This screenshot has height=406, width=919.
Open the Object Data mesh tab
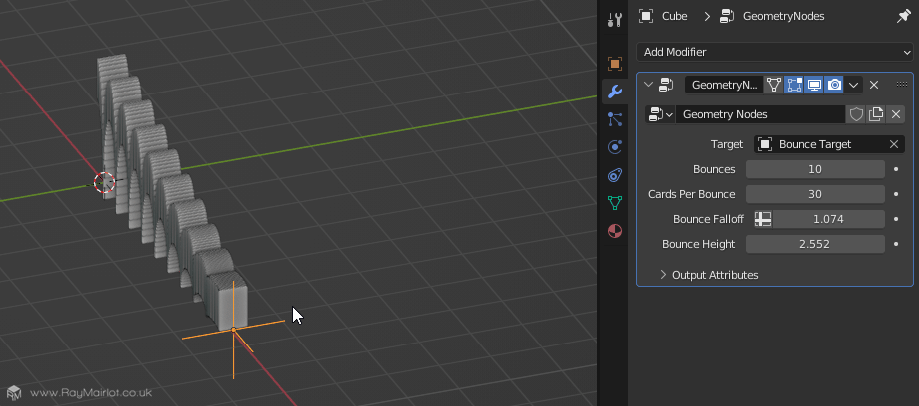[614, 203]
